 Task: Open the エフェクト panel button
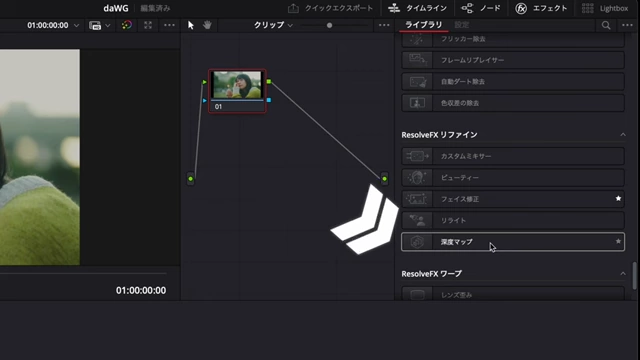[x=541, y=8]
